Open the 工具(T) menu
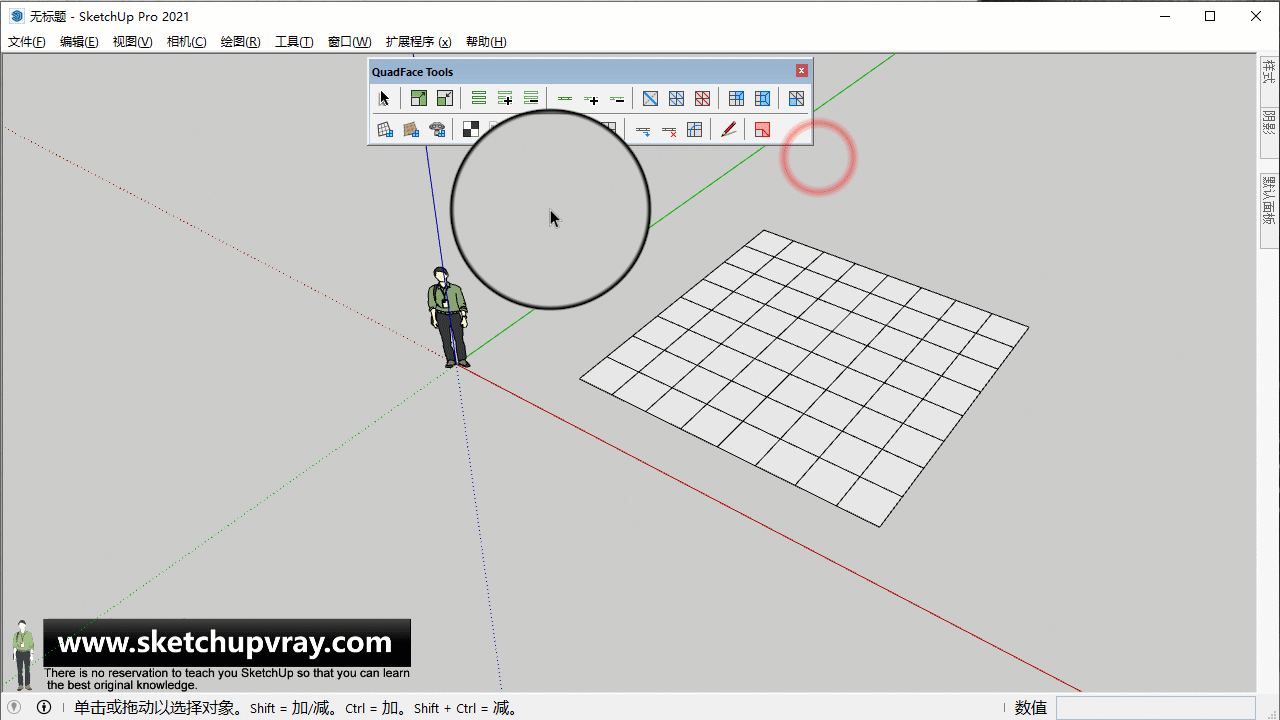Screen dimensions: 1280x720 coord(294,42)
